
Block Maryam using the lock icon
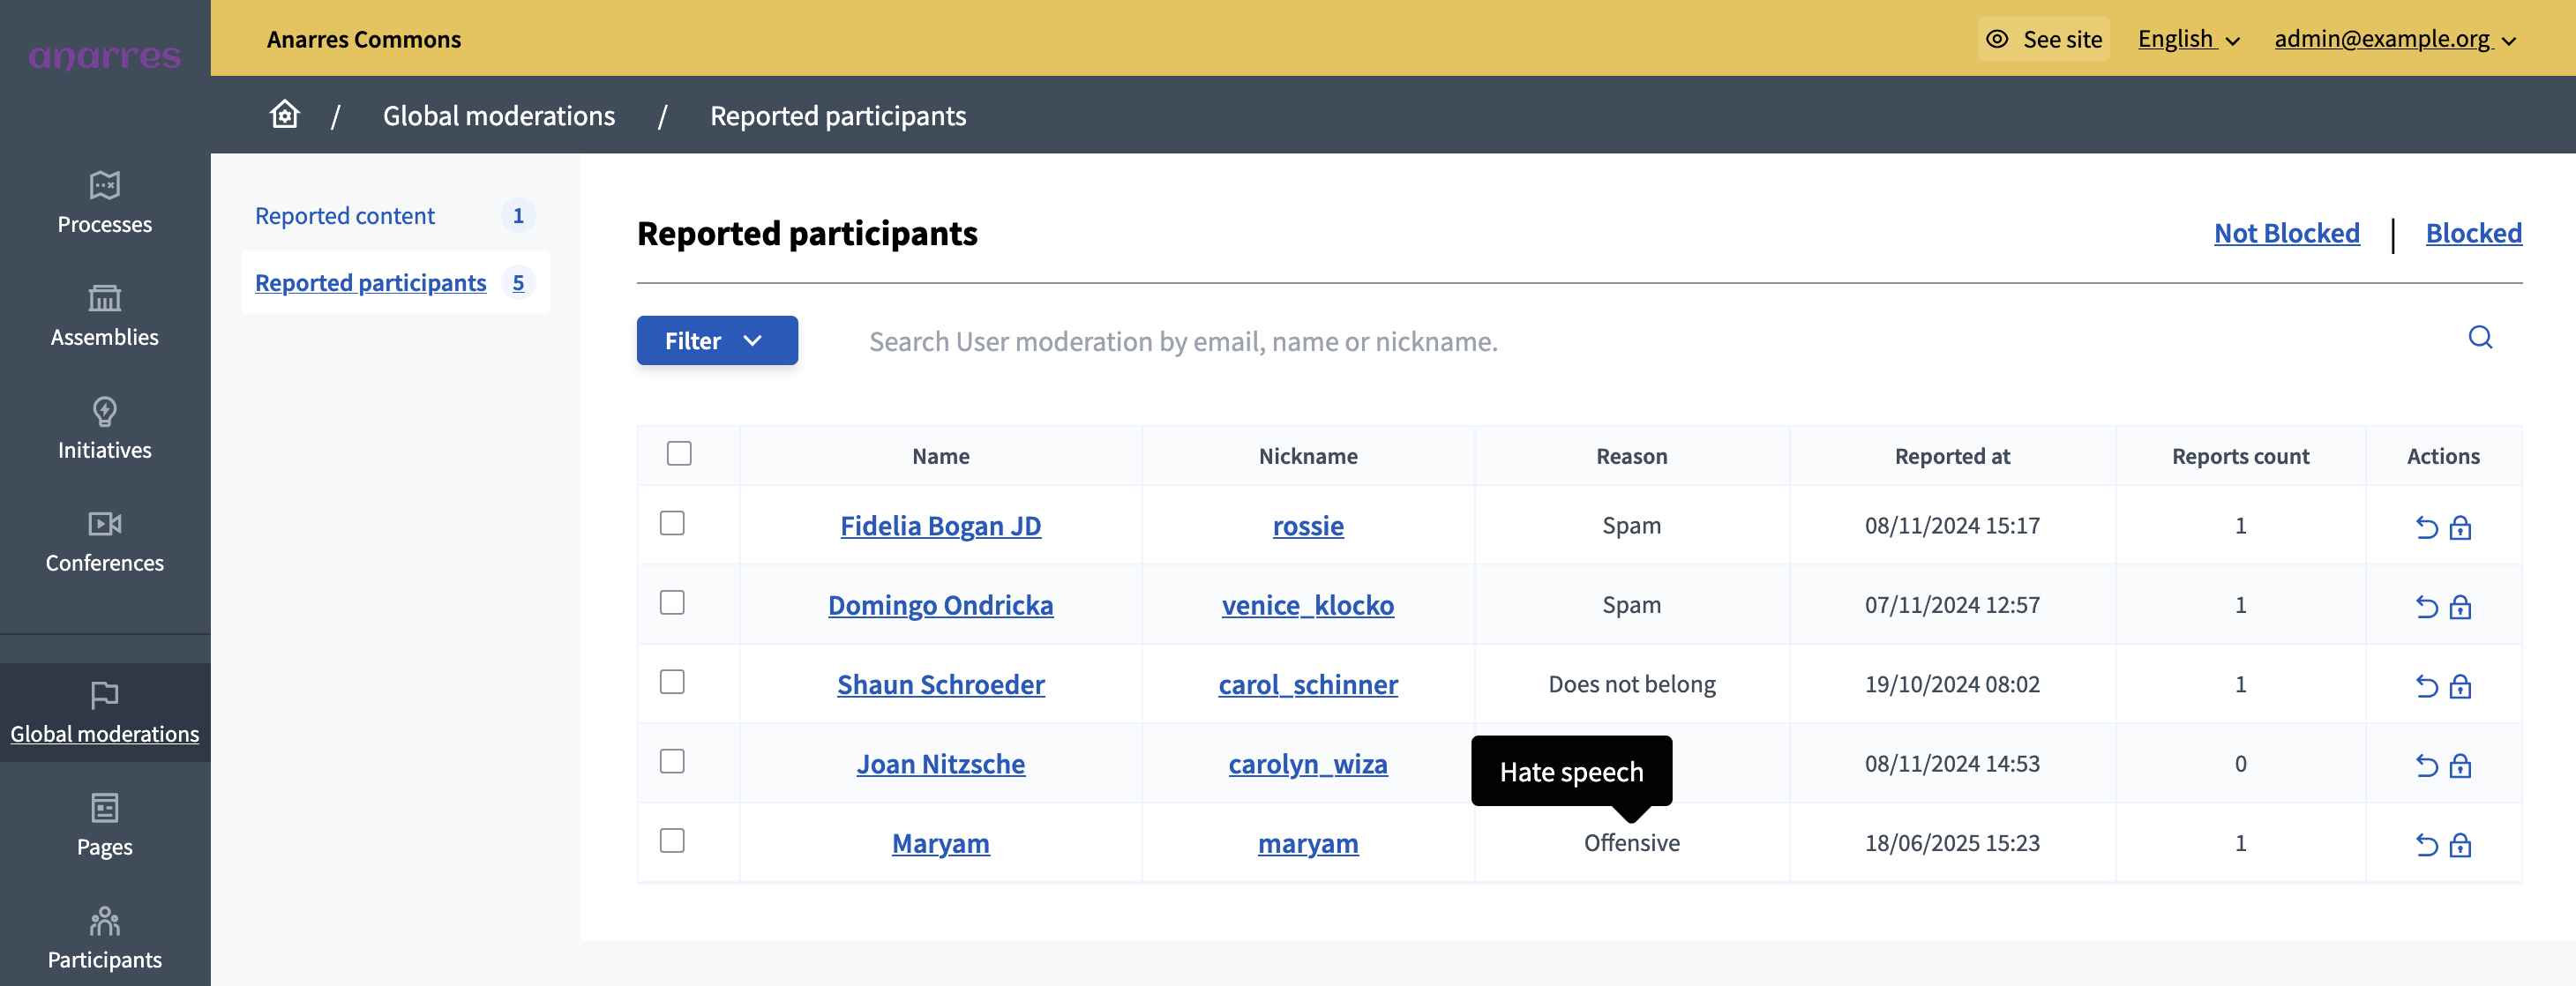[x=2461, y=843]
